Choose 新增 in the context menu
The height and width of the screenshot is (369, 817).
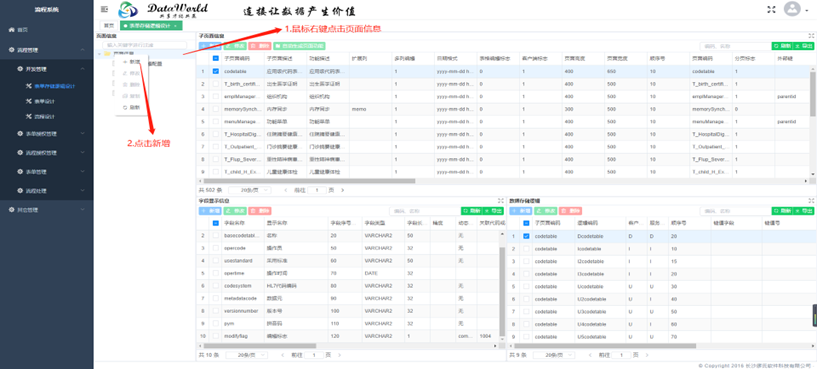tap(132, 62)
